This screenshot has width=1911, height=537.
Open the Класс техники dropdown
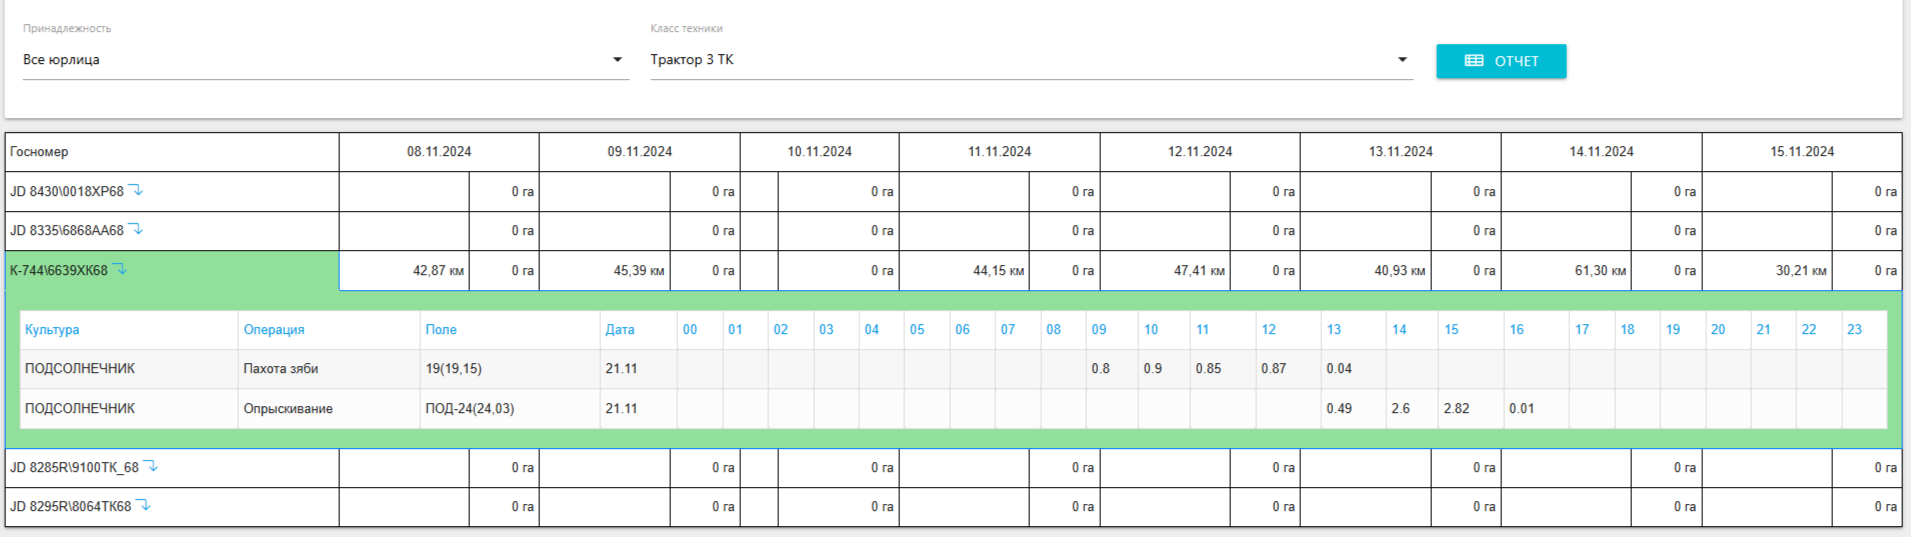point(1030,60)
